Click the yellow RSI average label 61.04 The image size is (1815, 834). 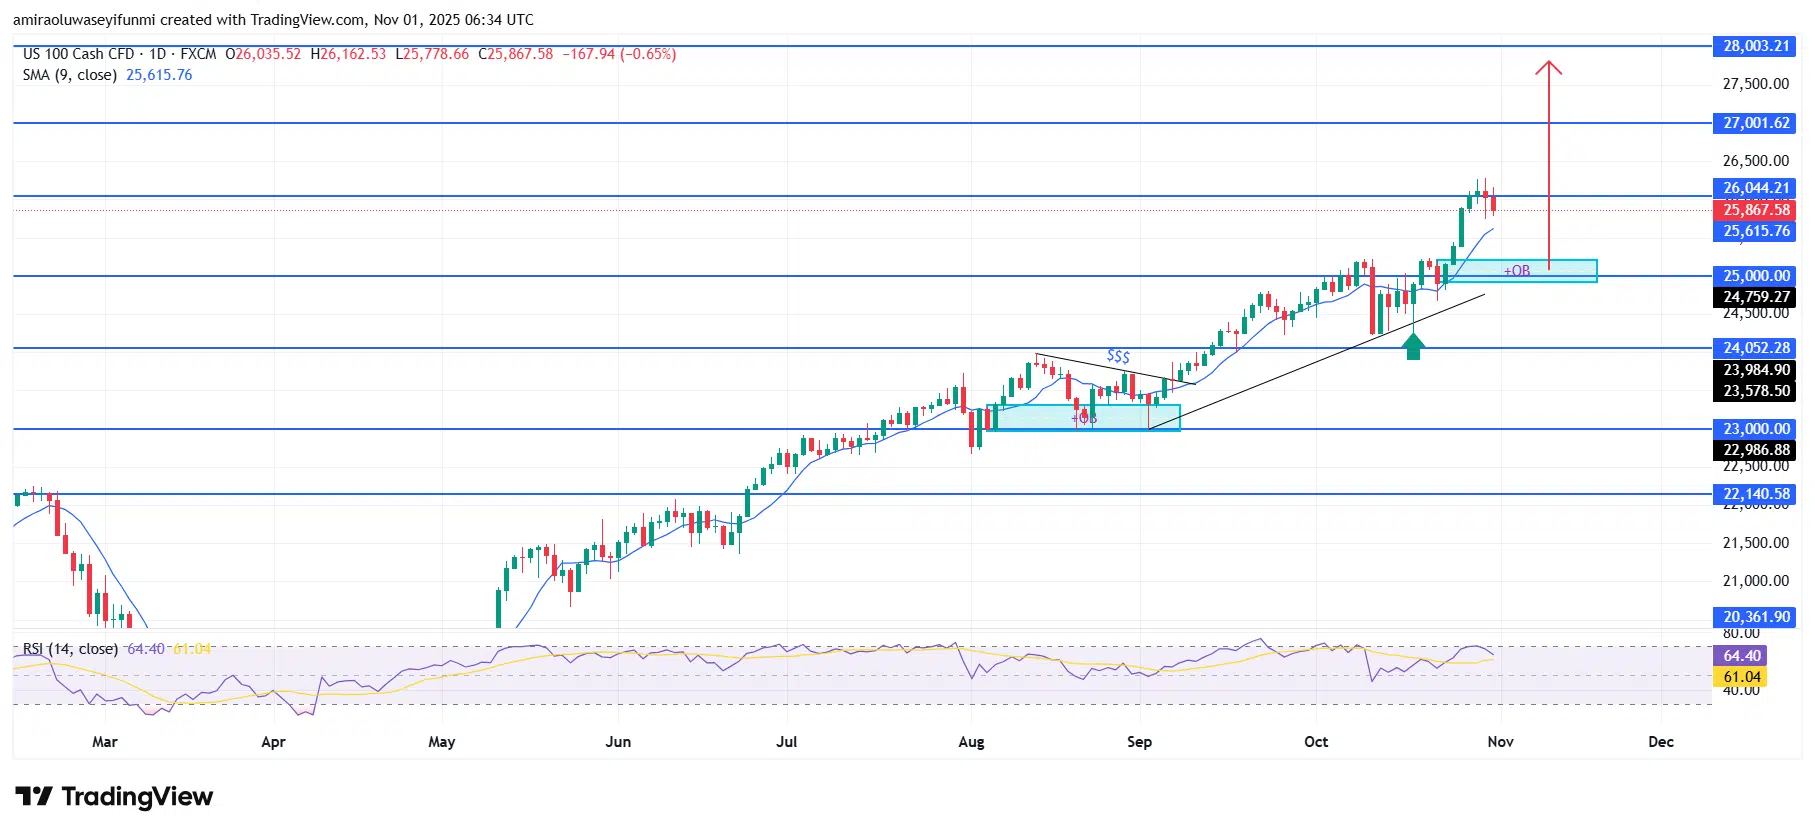(x=1741, y=677)
